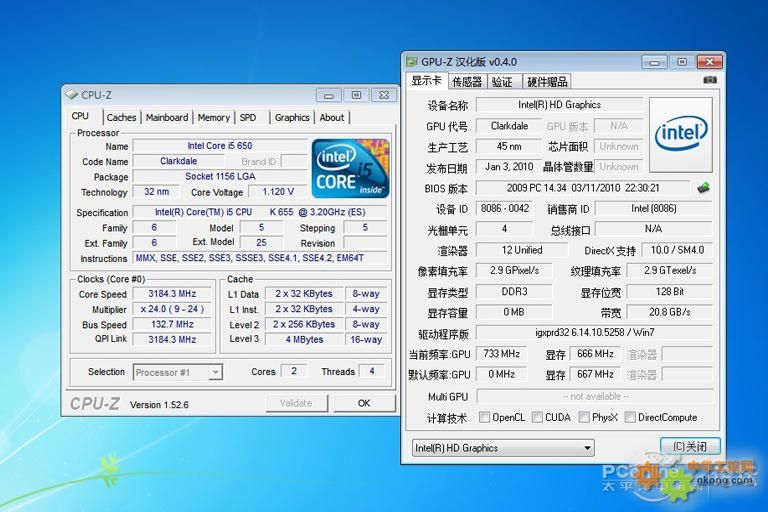Viewport: 768px width, 512px height.
Task: Minimize the GPU-Z window
Action: (654, 62)
